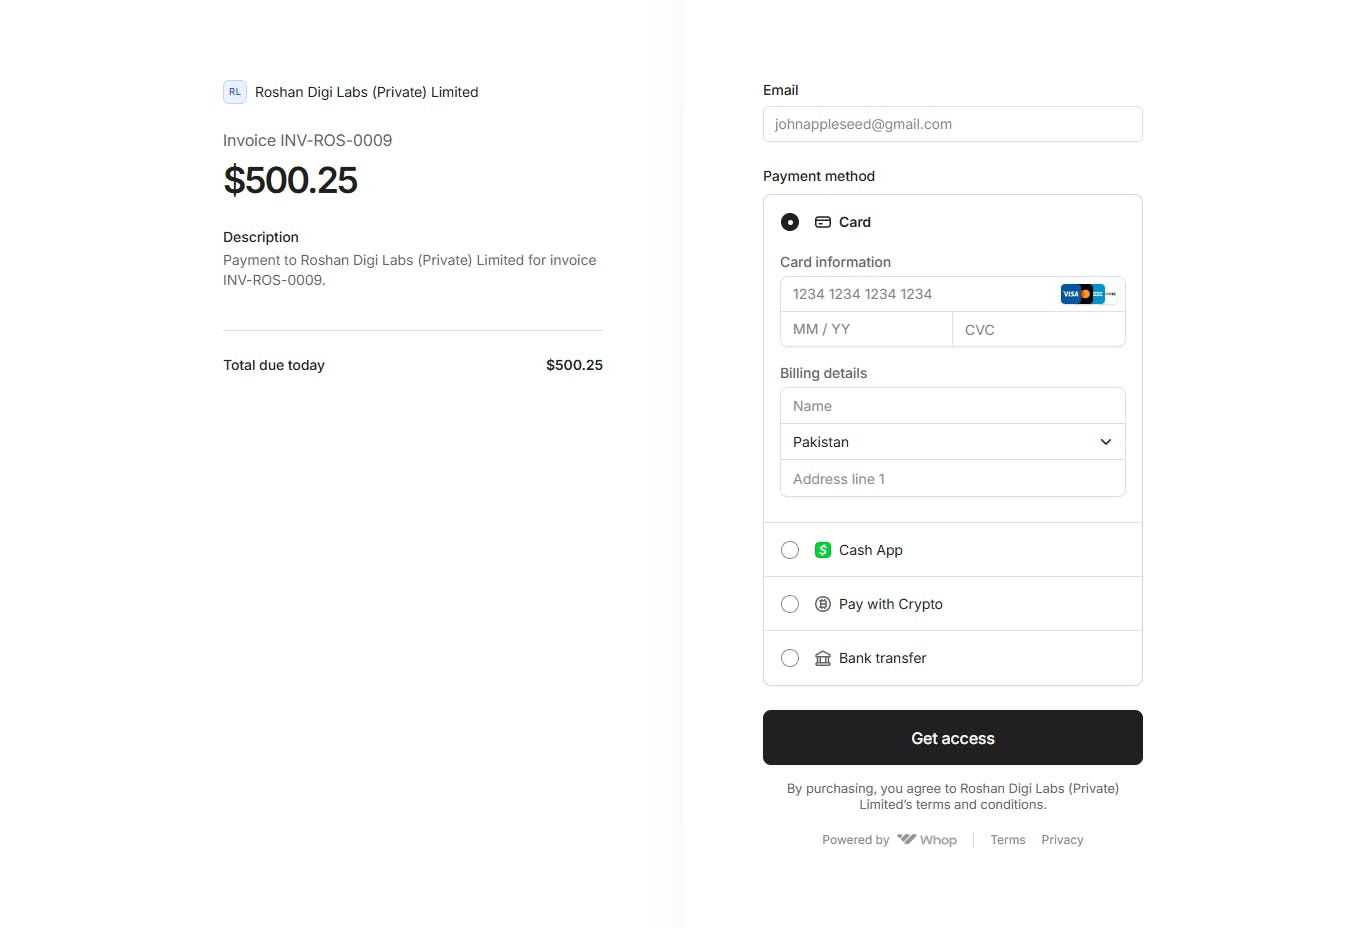Select the Cash App radio button

(790, 550)
